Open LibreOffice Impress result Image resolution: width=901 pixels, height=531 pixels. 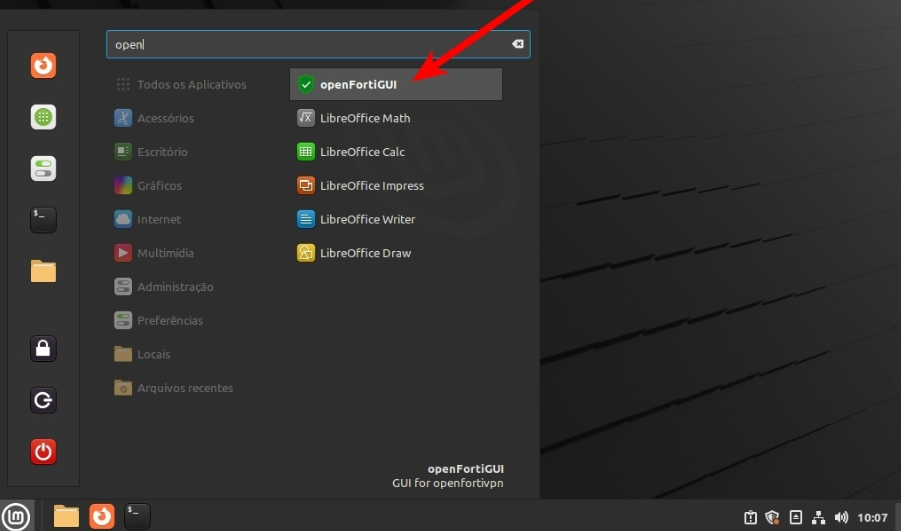(396, 186)
